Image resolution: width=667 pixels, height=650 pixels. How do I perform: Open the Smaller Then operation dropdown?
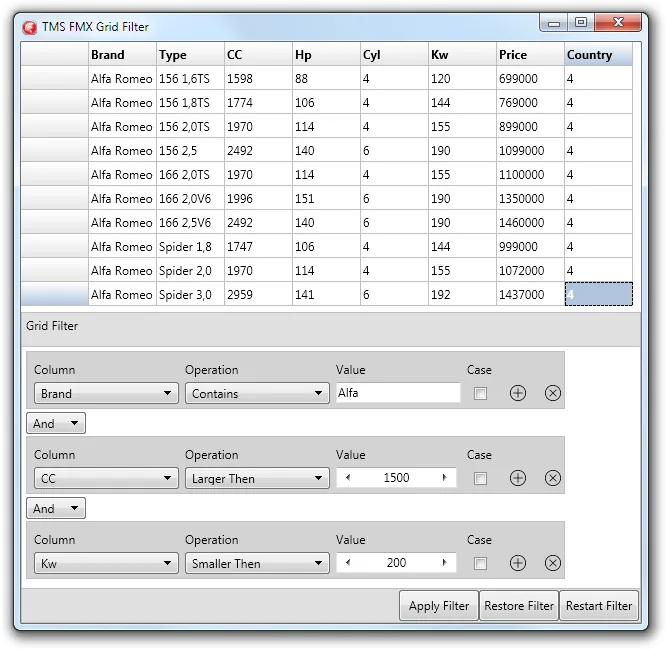click(257, 563)
